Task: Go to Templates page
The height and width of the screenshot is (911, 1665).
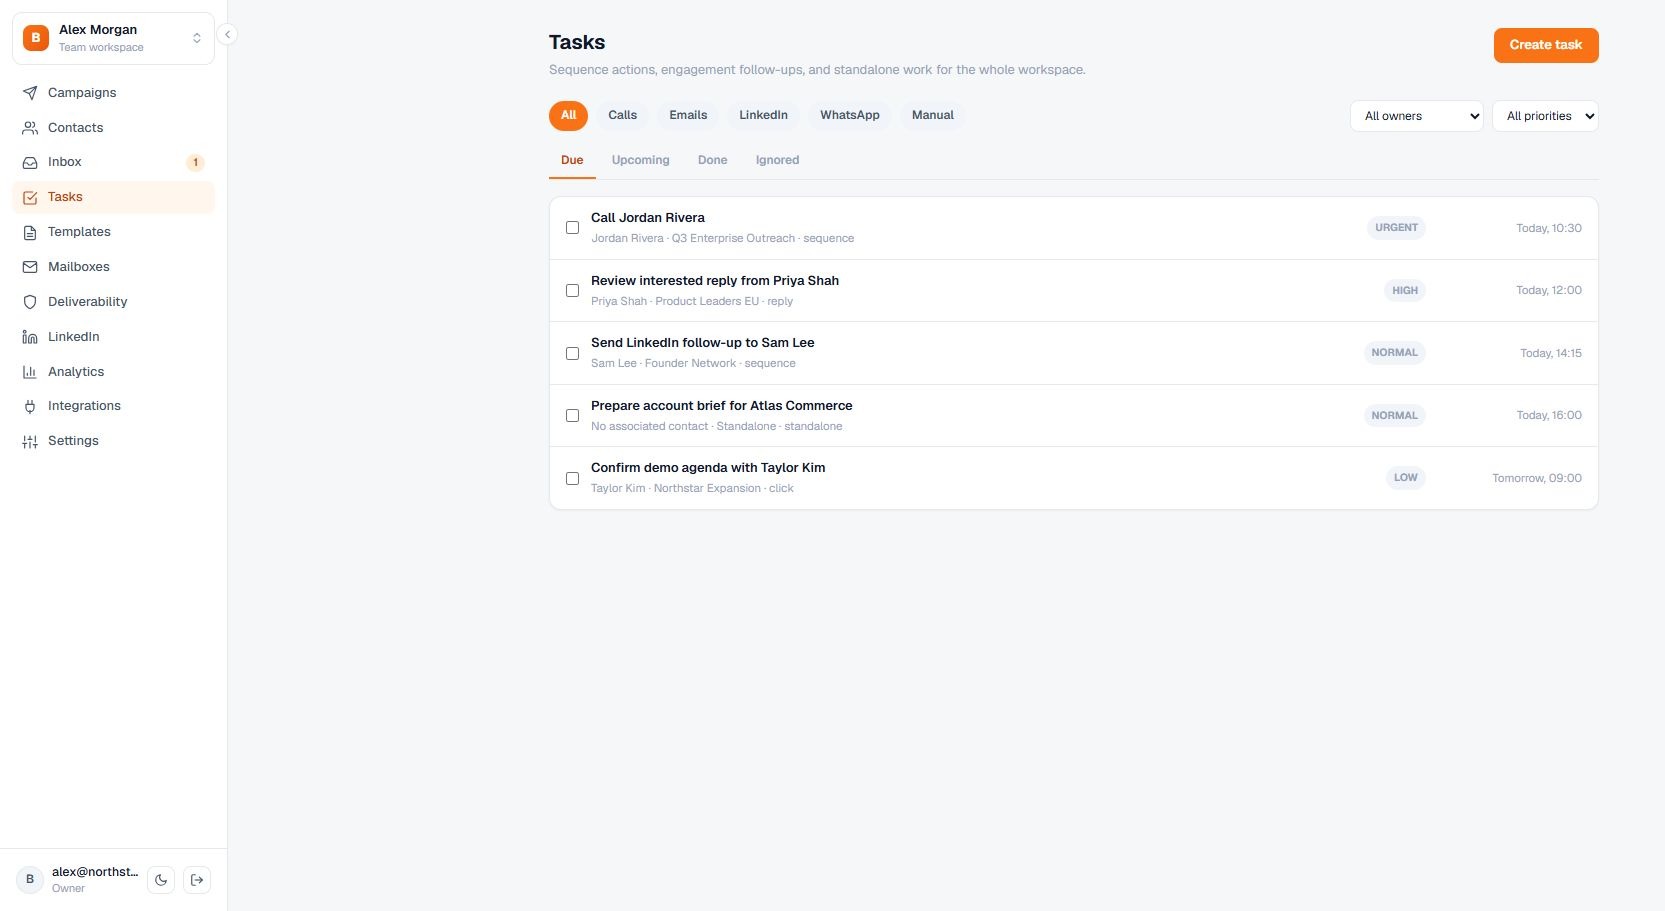Action: [113, 232]
